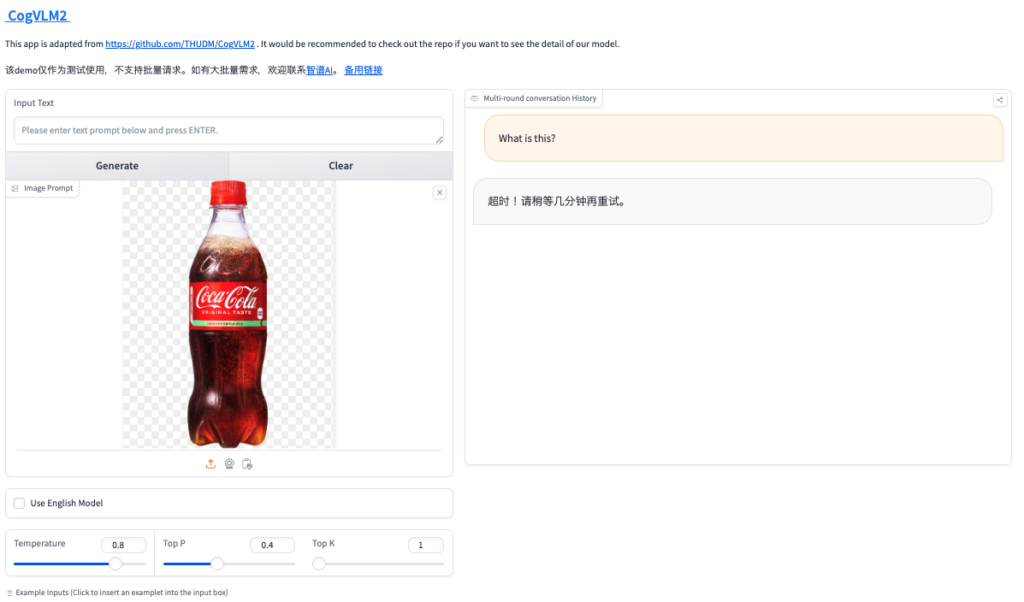Click the paste from clipboard icon

point(247,464)
